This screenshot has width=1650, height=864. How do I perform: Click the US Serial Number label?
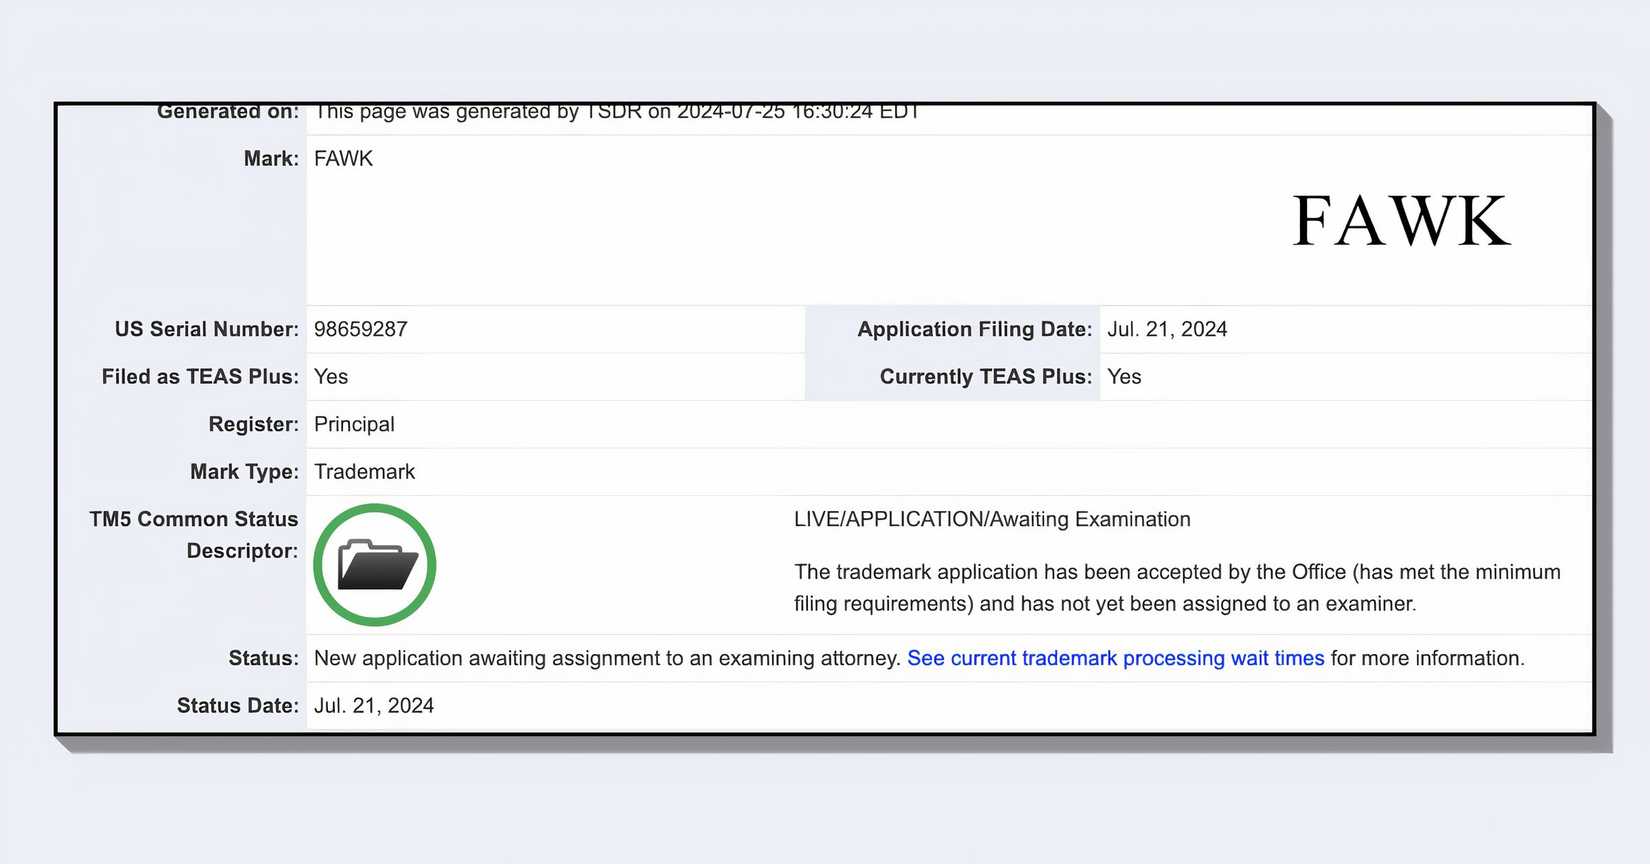click(x=206, y=329)
